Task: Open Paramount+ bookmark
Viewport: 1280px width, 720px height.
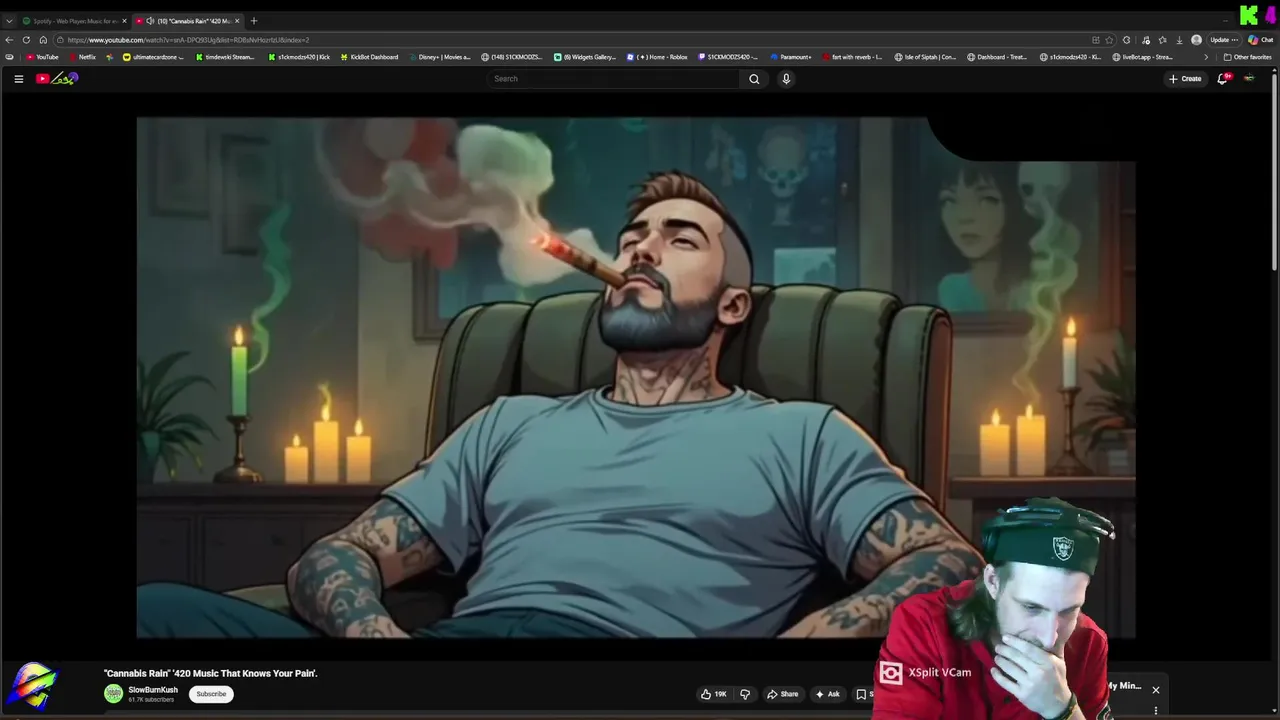Action: pos(790,57)
